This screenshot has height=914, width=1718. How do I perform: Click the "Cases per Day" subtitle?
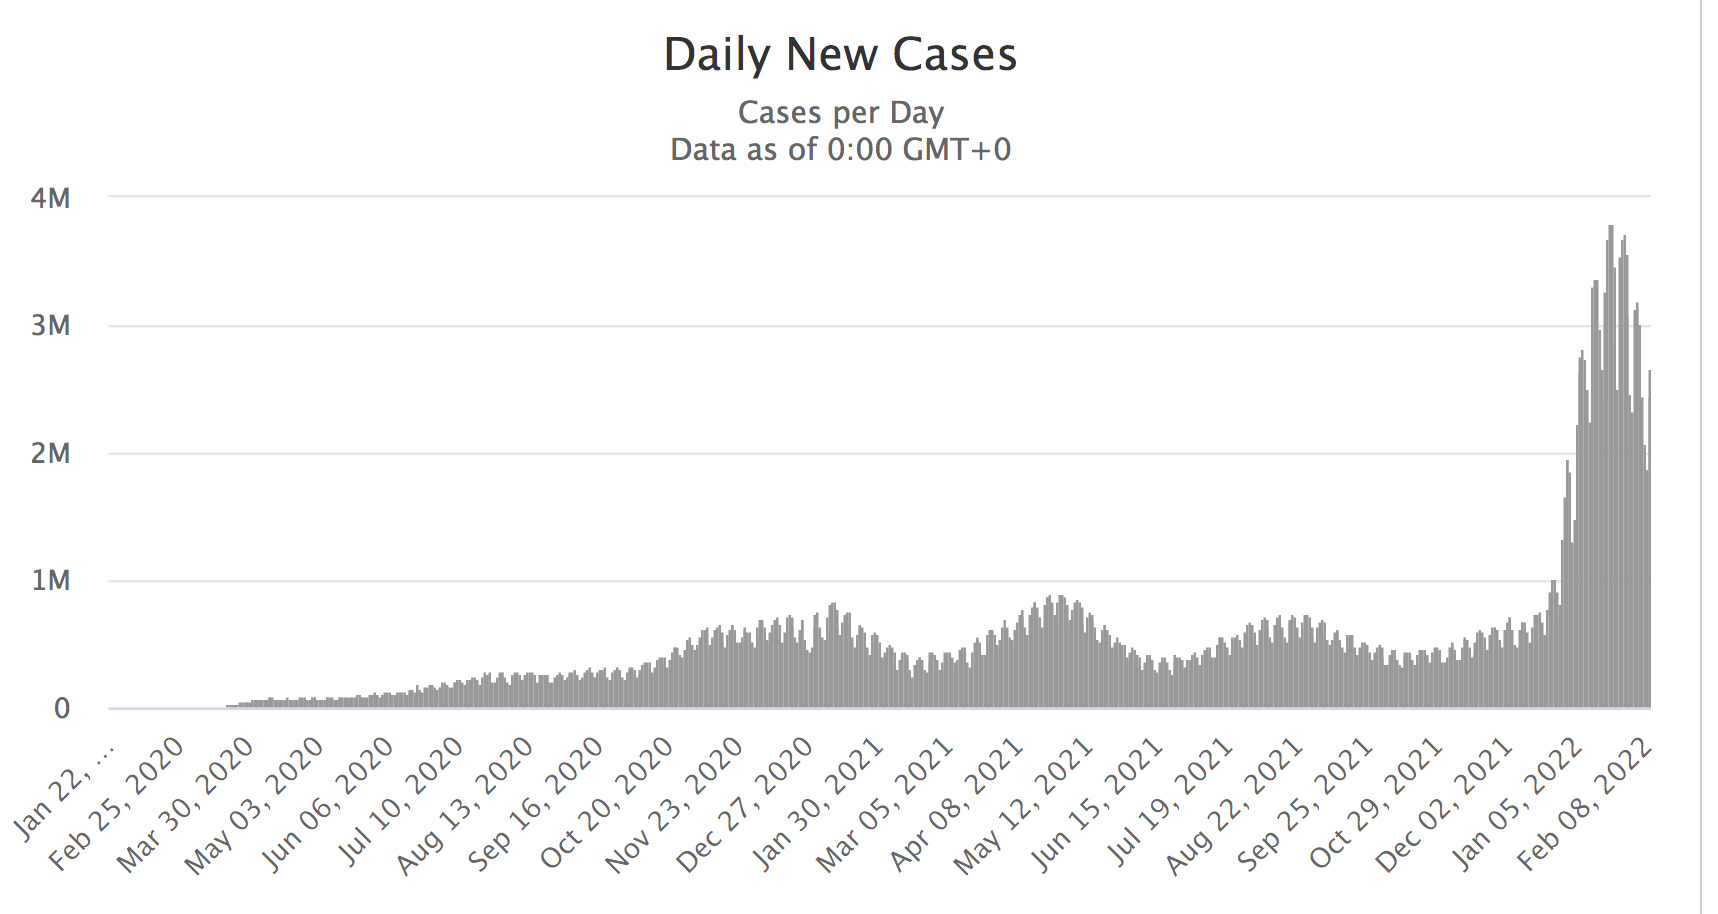point(840,112)
